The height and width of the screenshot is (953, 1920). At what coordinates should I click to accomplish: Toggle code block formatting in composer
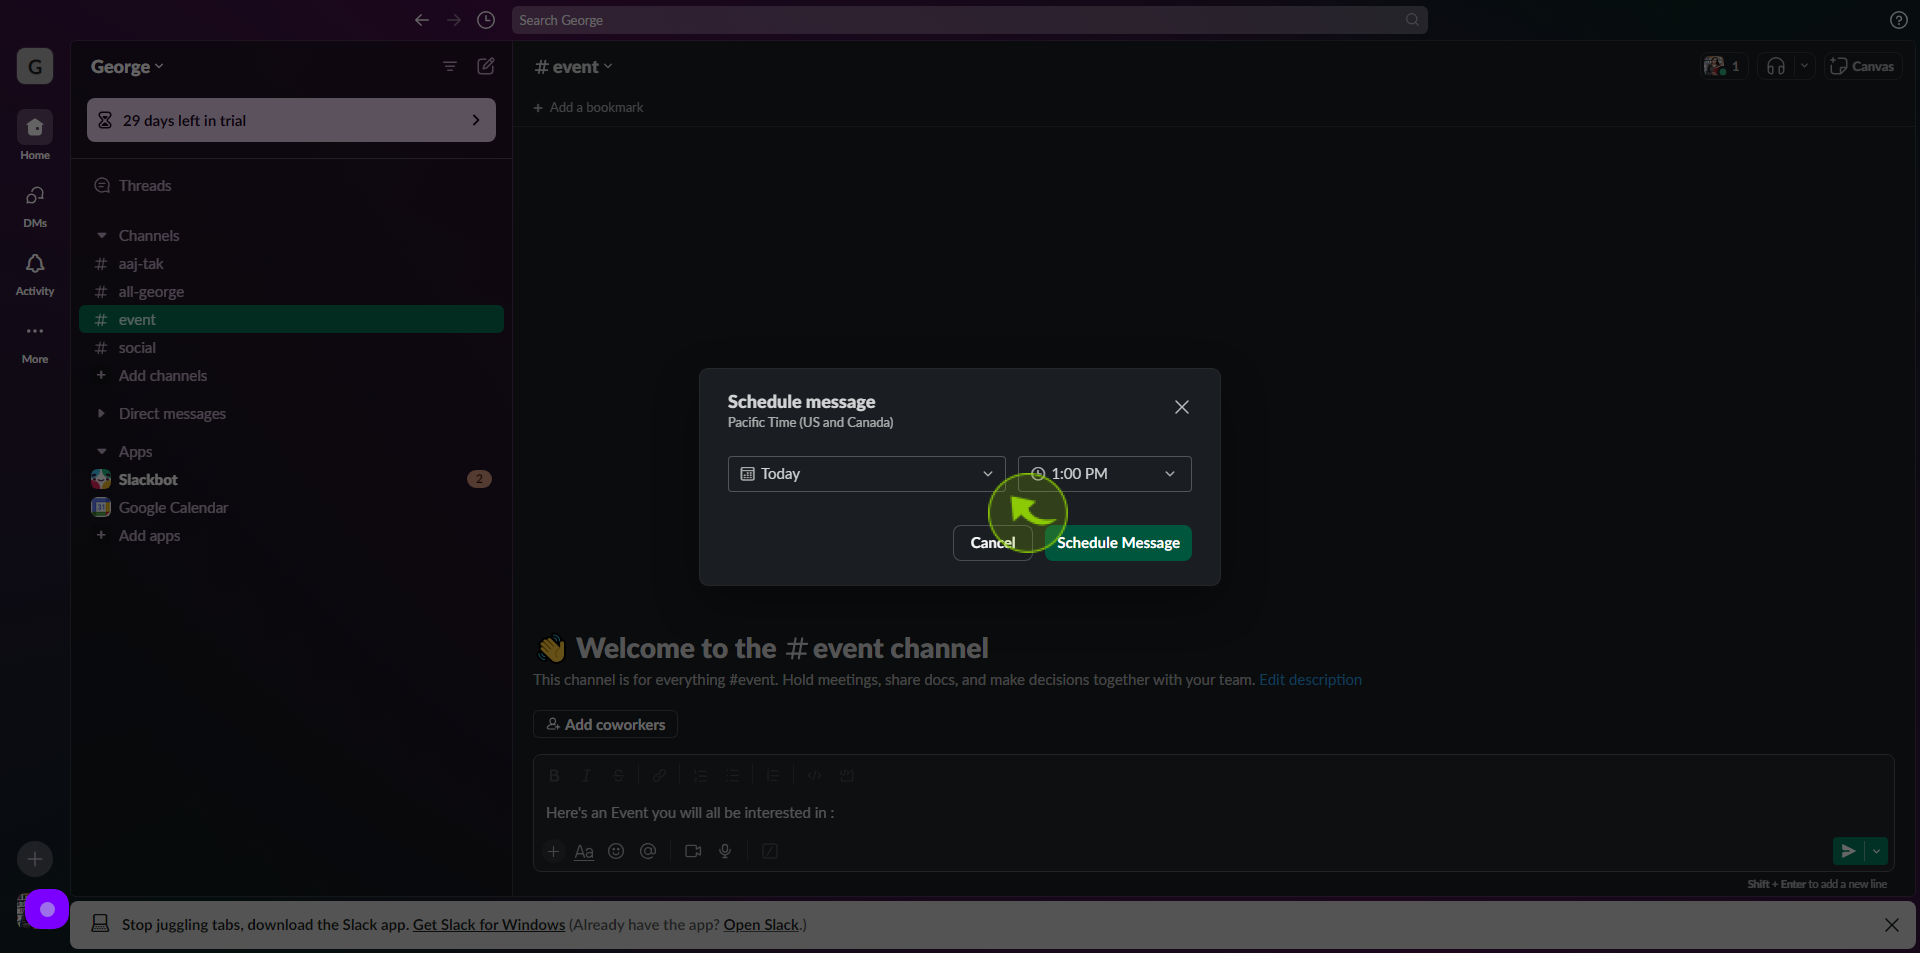pyautogui.click(x=847, y=776)
